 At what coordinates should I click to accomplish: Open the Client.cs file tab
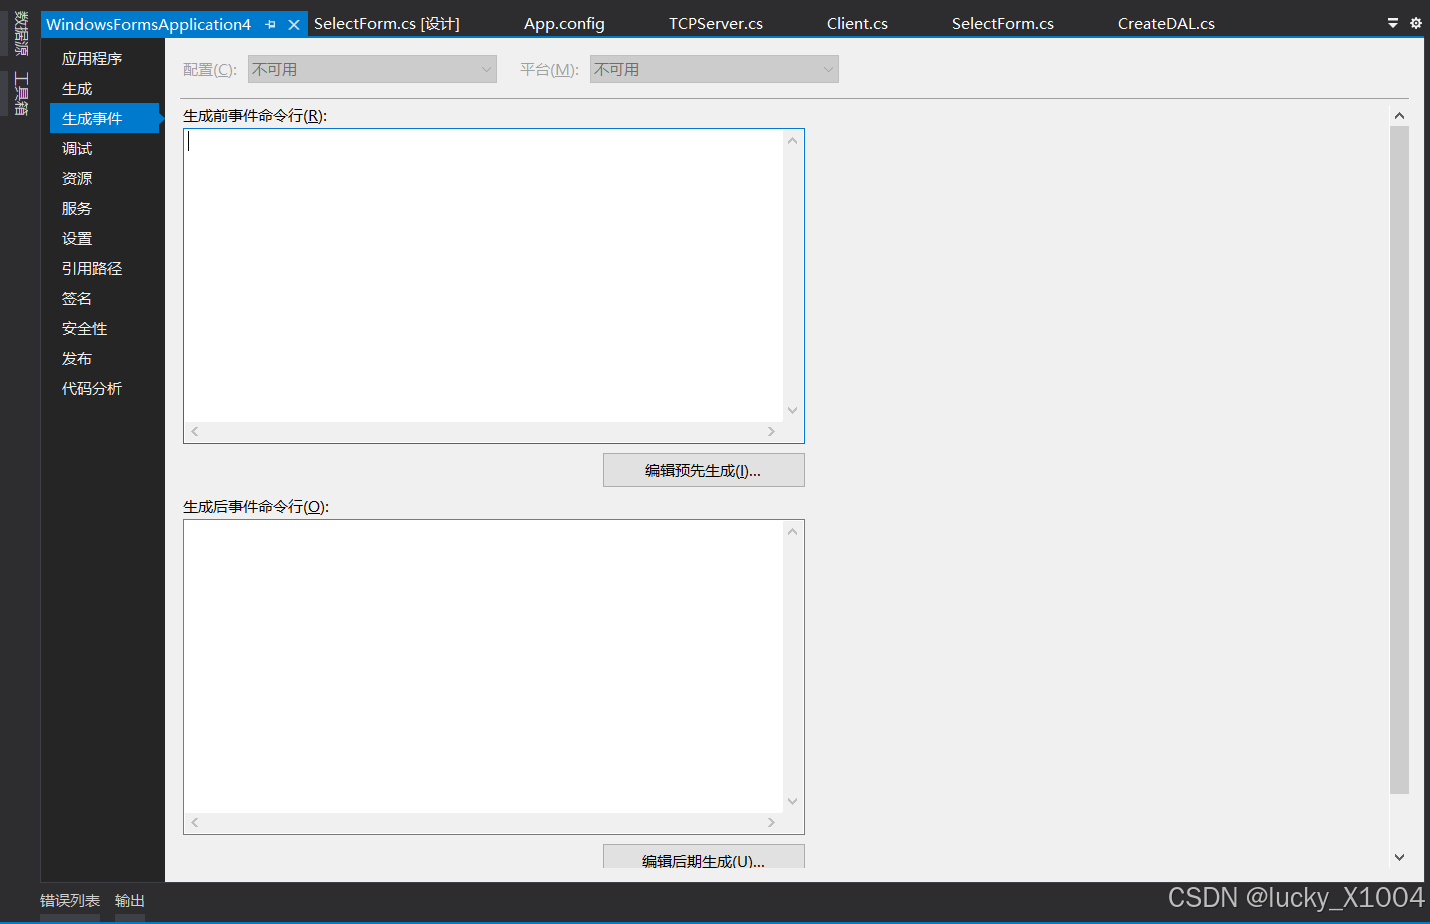[856, 22]
